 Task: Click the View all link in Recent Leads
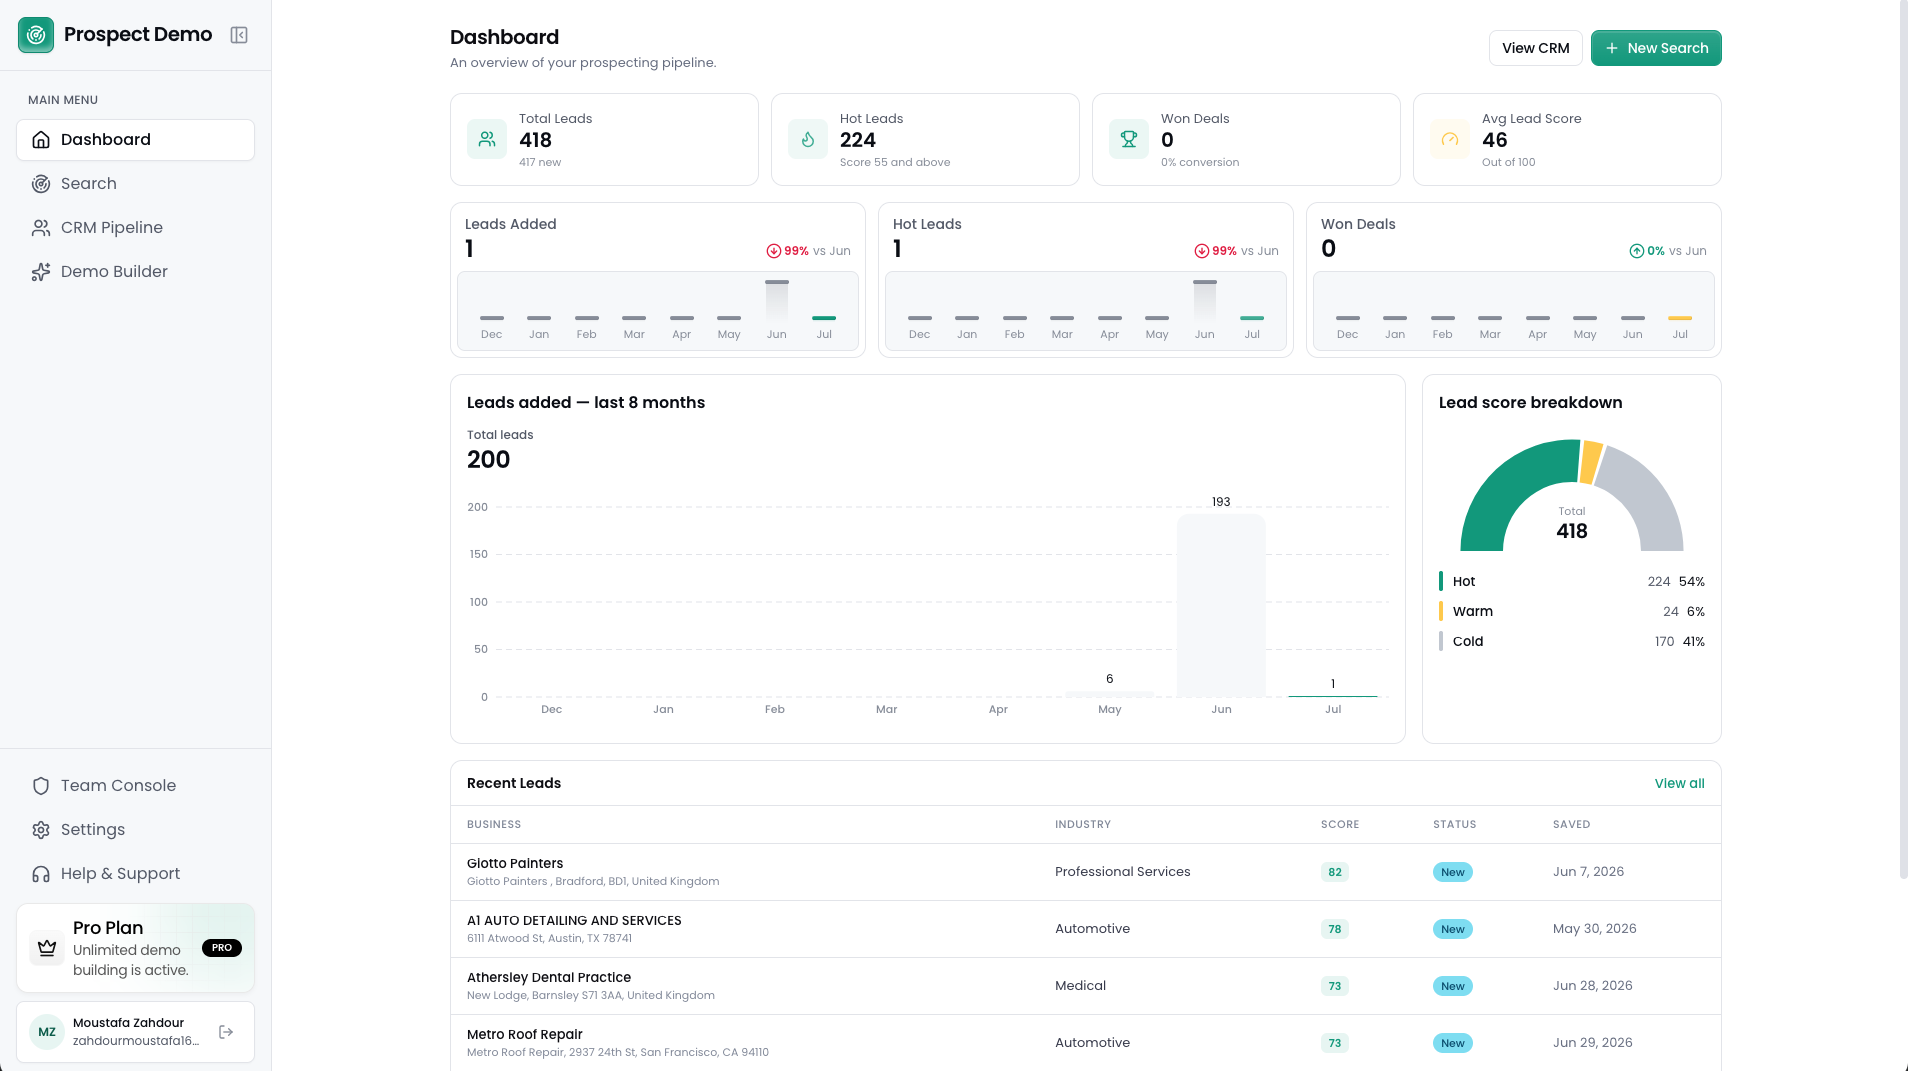[x=1679, y=783]
